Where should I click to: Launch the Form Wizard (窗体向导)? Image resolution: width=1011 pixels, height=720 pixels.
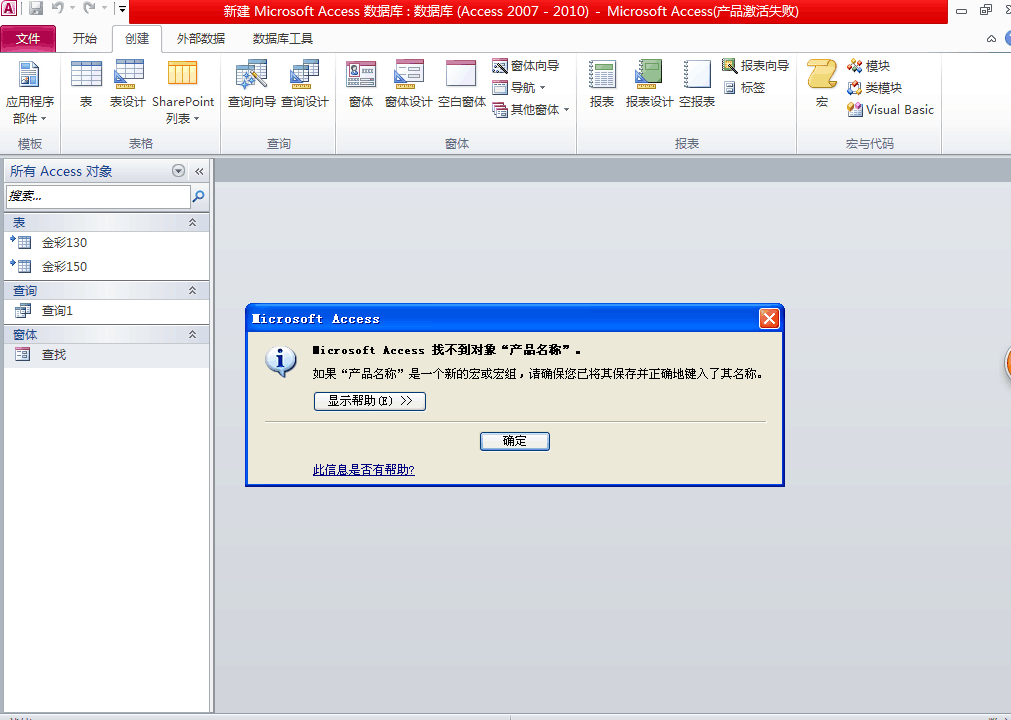pos(525,66)
